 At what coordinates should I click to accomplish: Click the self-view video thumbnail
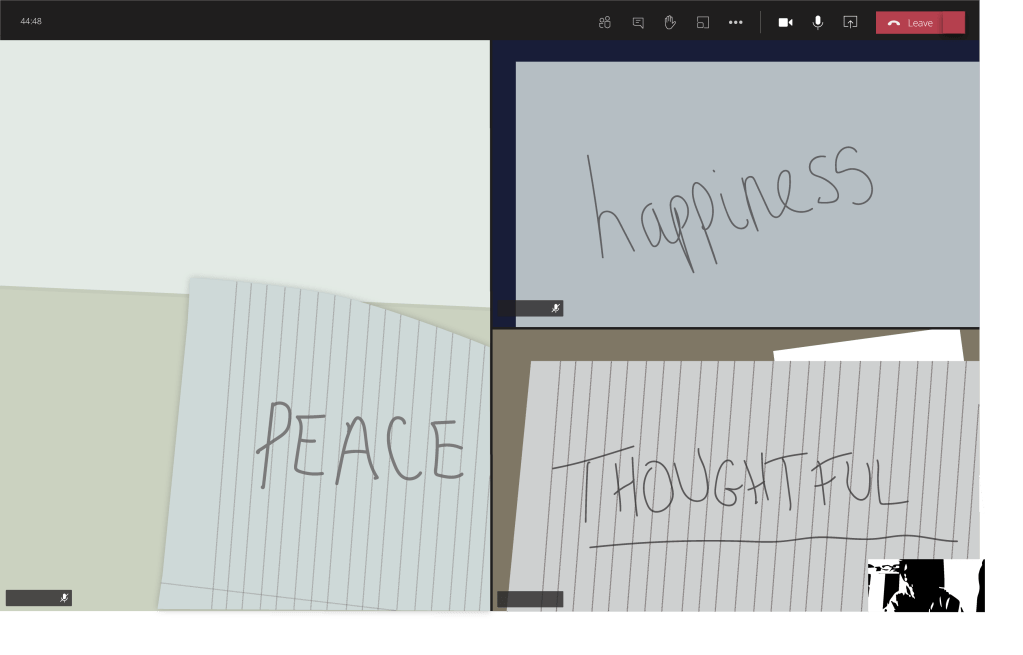coord(925,586)
